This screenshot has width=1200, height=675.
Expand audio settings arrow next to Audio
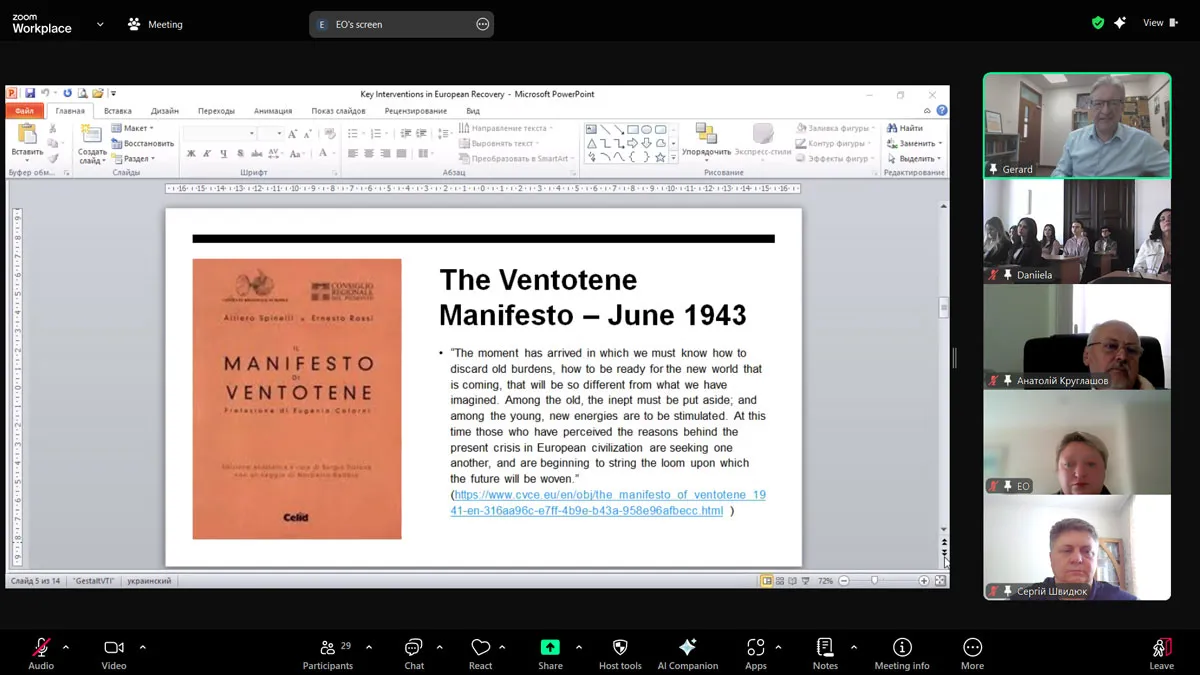point(66,647)
